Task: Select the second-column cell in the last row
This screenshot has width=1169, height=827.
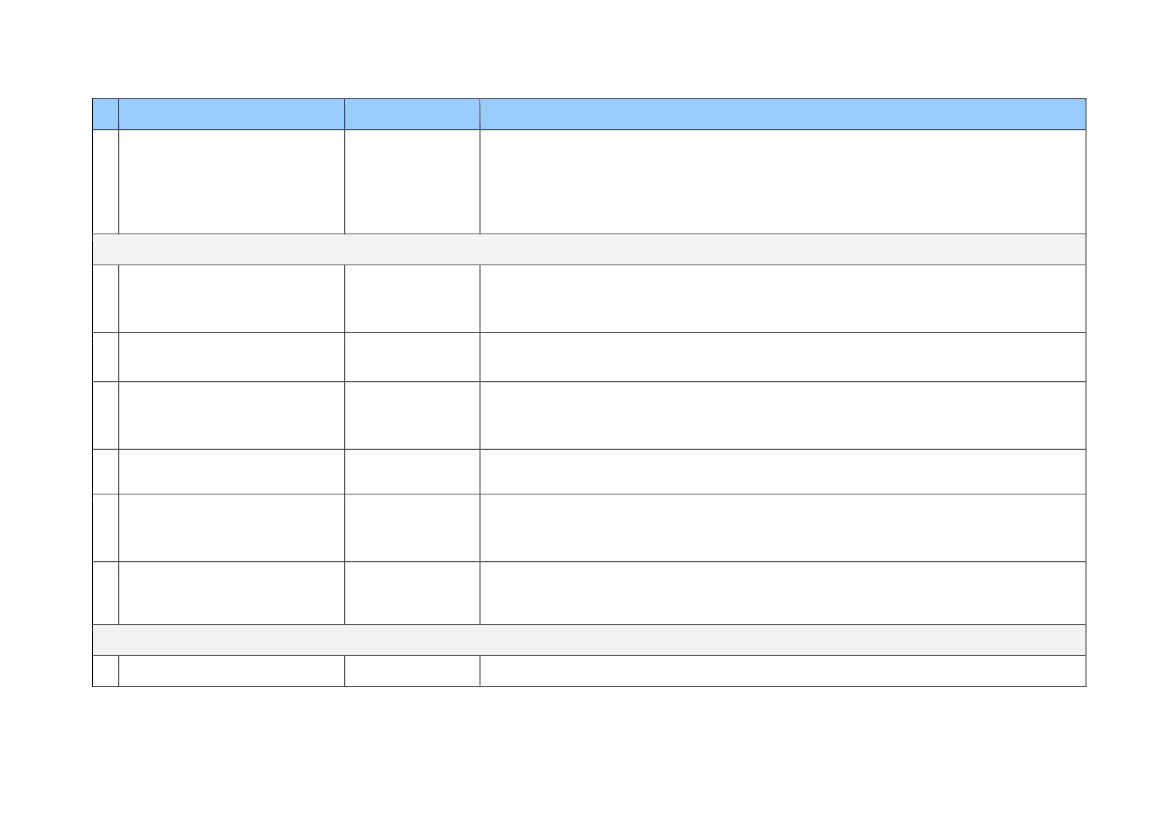Action: (x=231, y=671)
